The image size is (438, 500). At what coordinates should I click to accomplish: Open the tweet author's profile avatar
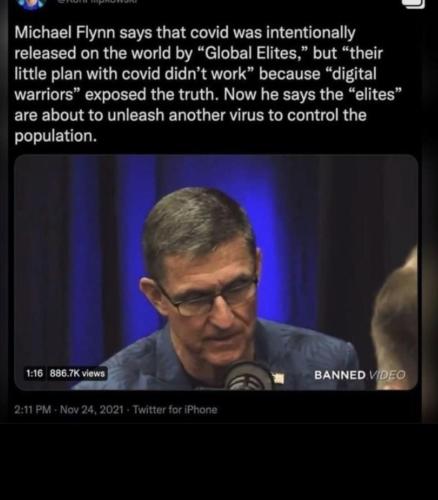tap(32, 3)
